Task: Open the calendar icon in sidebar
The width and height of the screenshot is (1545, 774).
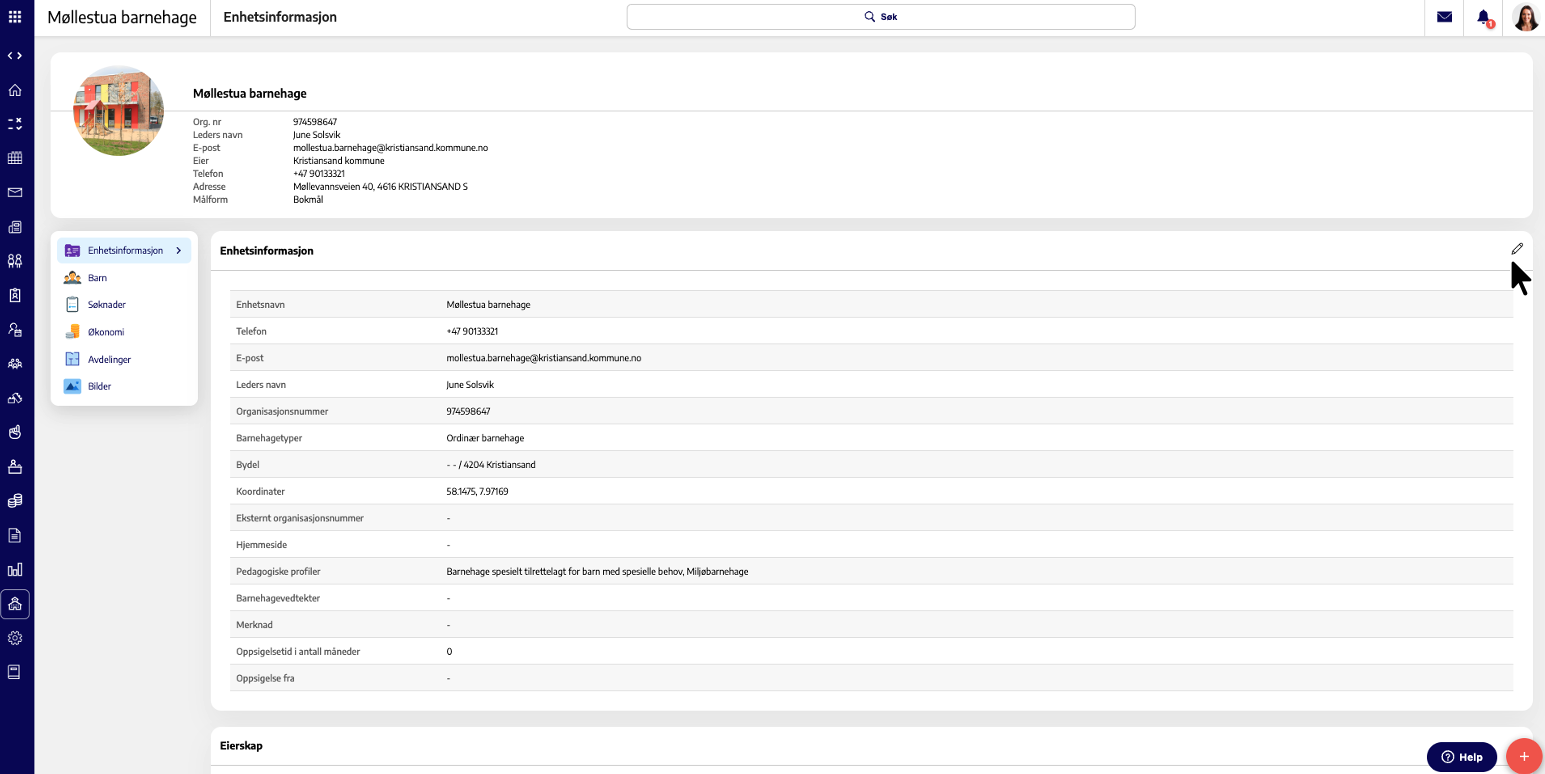Action: pos(15,158)
